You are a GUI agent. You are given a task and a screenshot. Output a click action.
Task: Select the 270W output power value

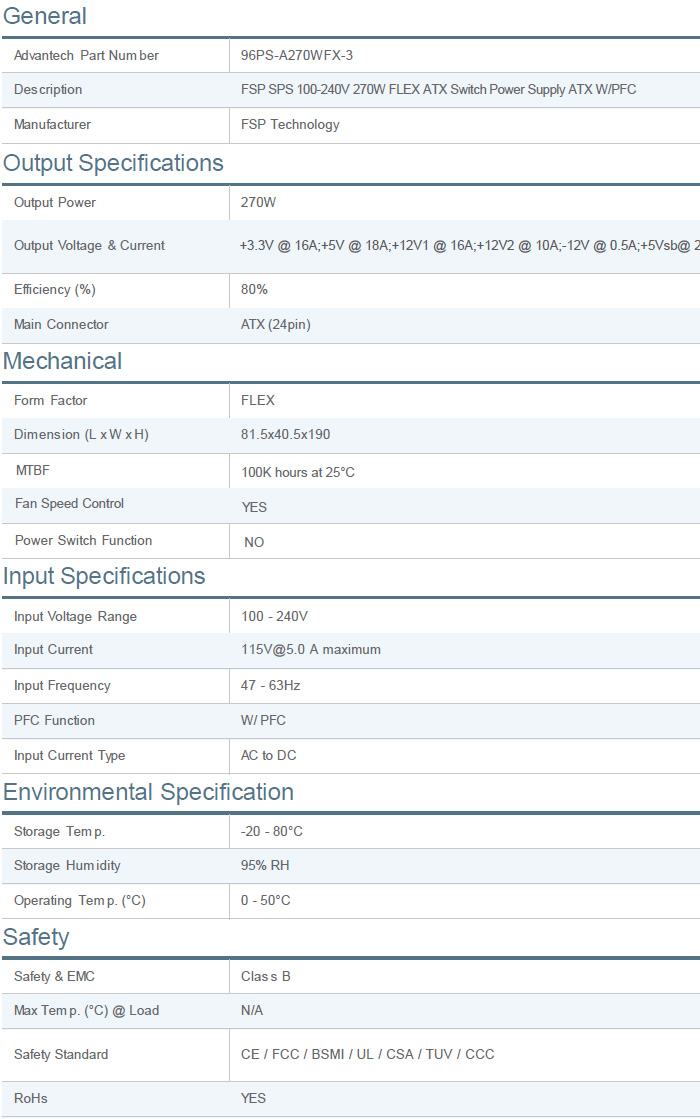258,203
